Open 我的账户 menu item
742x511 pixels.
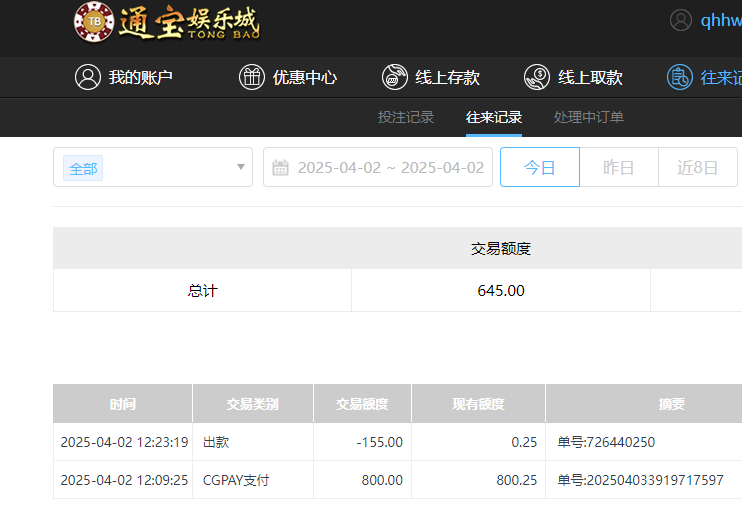141,77
